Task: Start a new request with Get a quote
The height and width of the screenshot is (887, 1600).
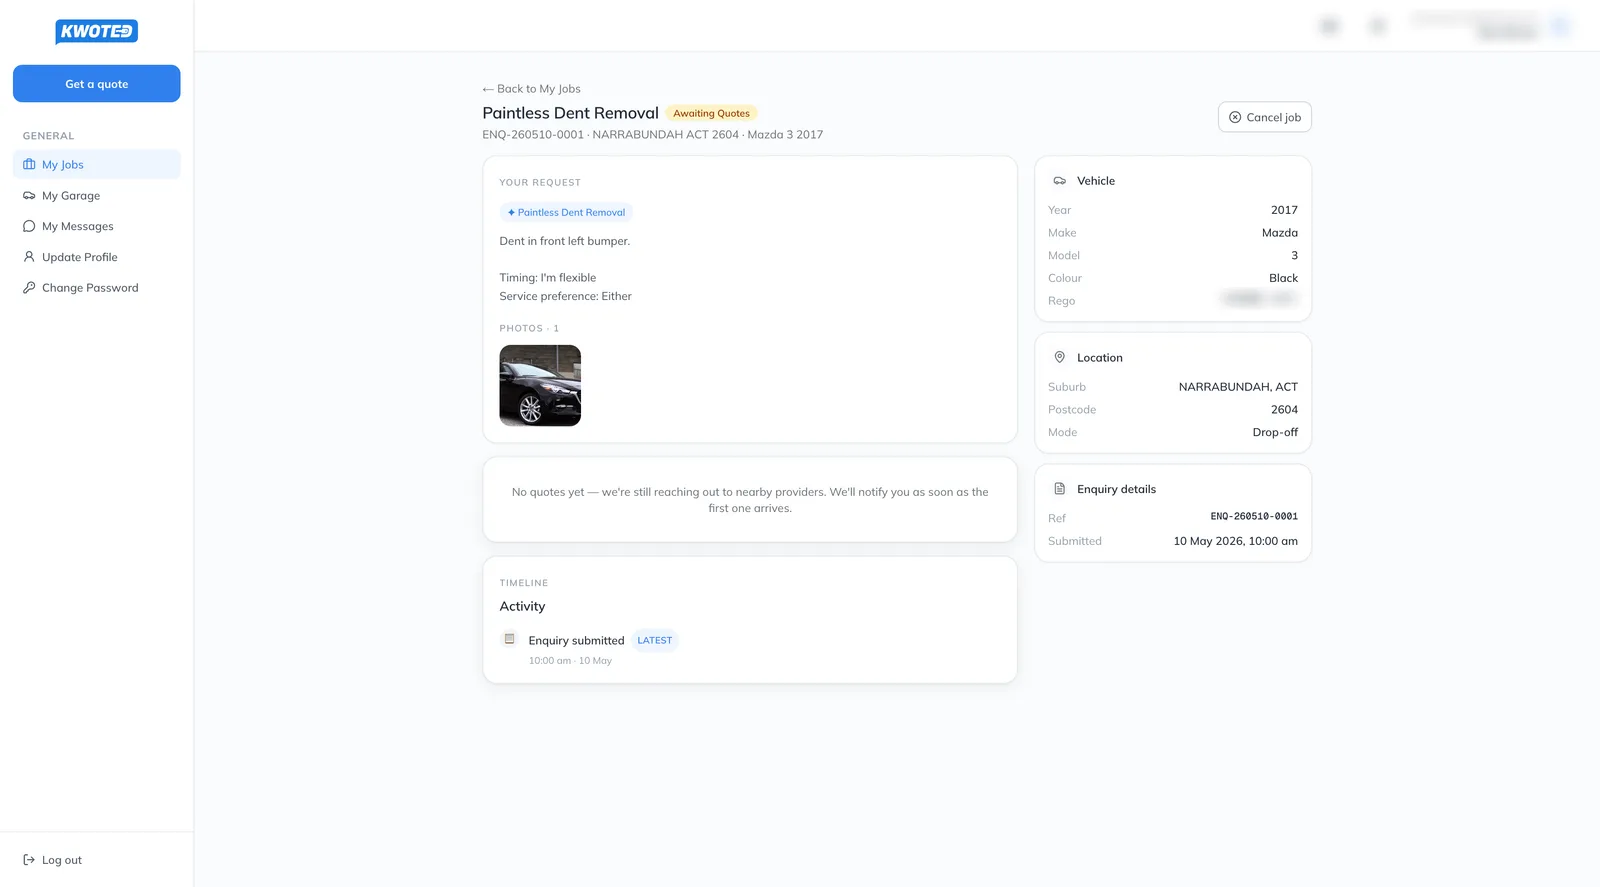Action: click(97, 84)
